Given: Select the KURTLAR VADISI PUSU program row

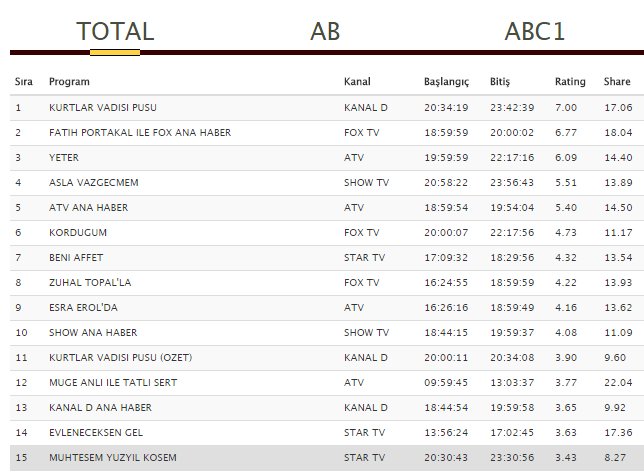Looking at the screenshot, I should [103, 107].
